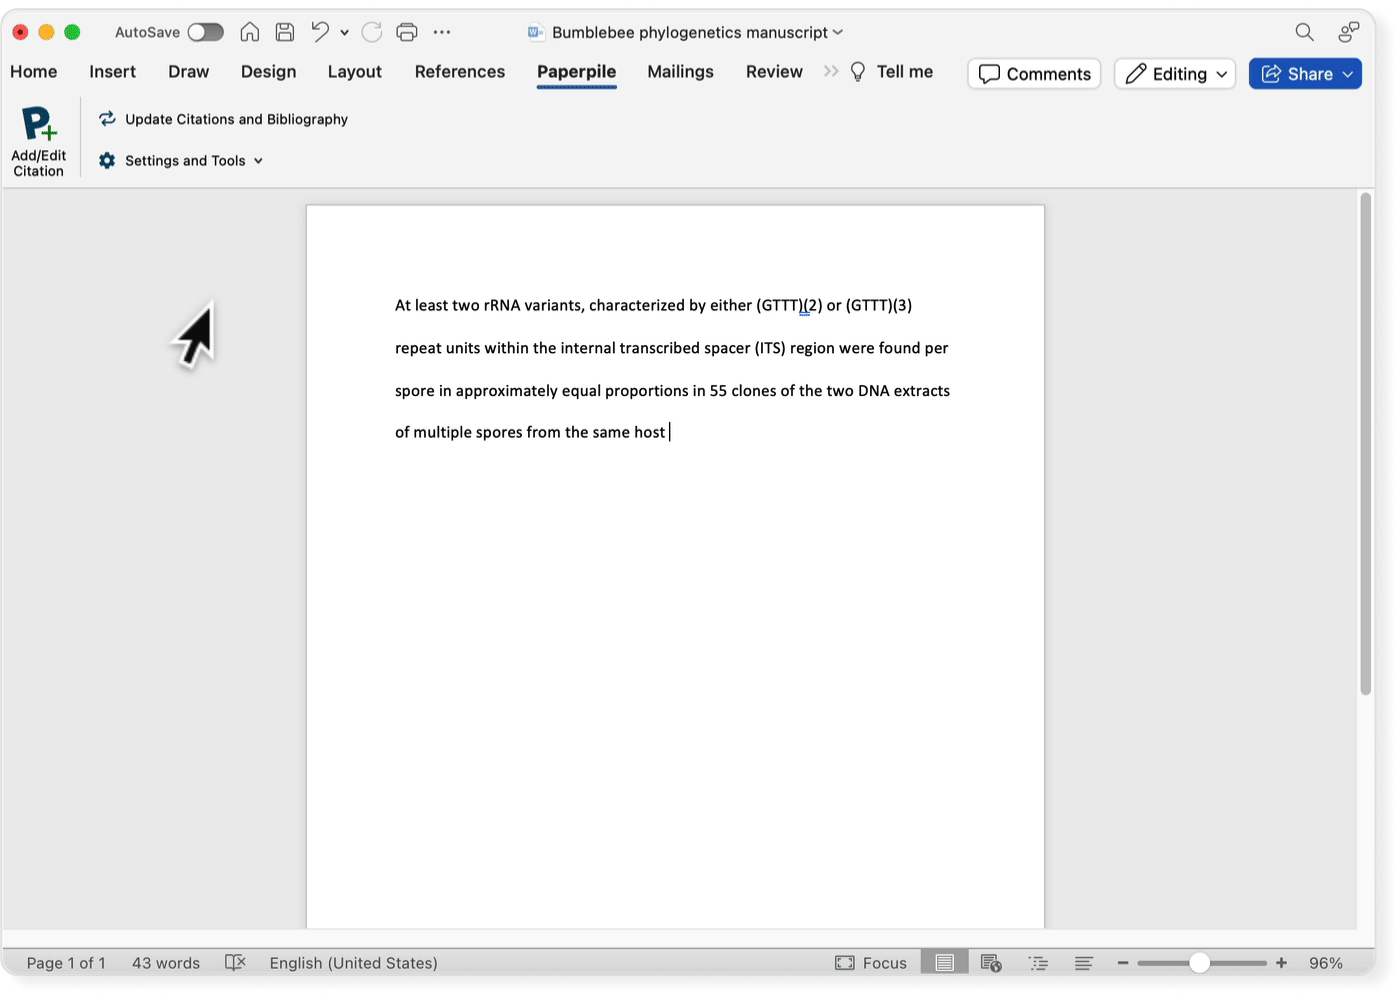Click the vertical scrollbar on the right
Viewport: 1400px width, 1000px height.
point(1365,445)
